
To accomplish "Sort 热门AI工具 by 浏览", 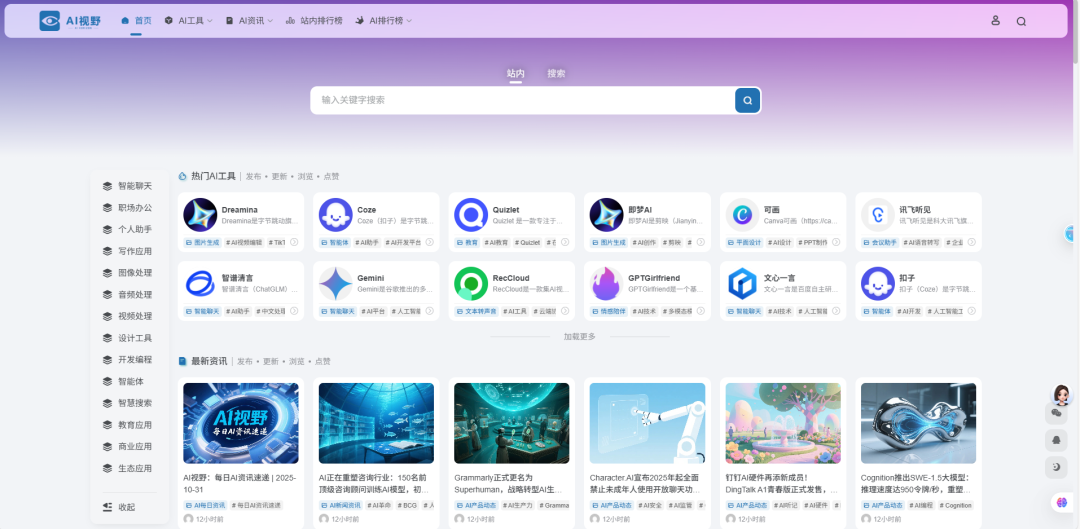I will click(305, 176).
